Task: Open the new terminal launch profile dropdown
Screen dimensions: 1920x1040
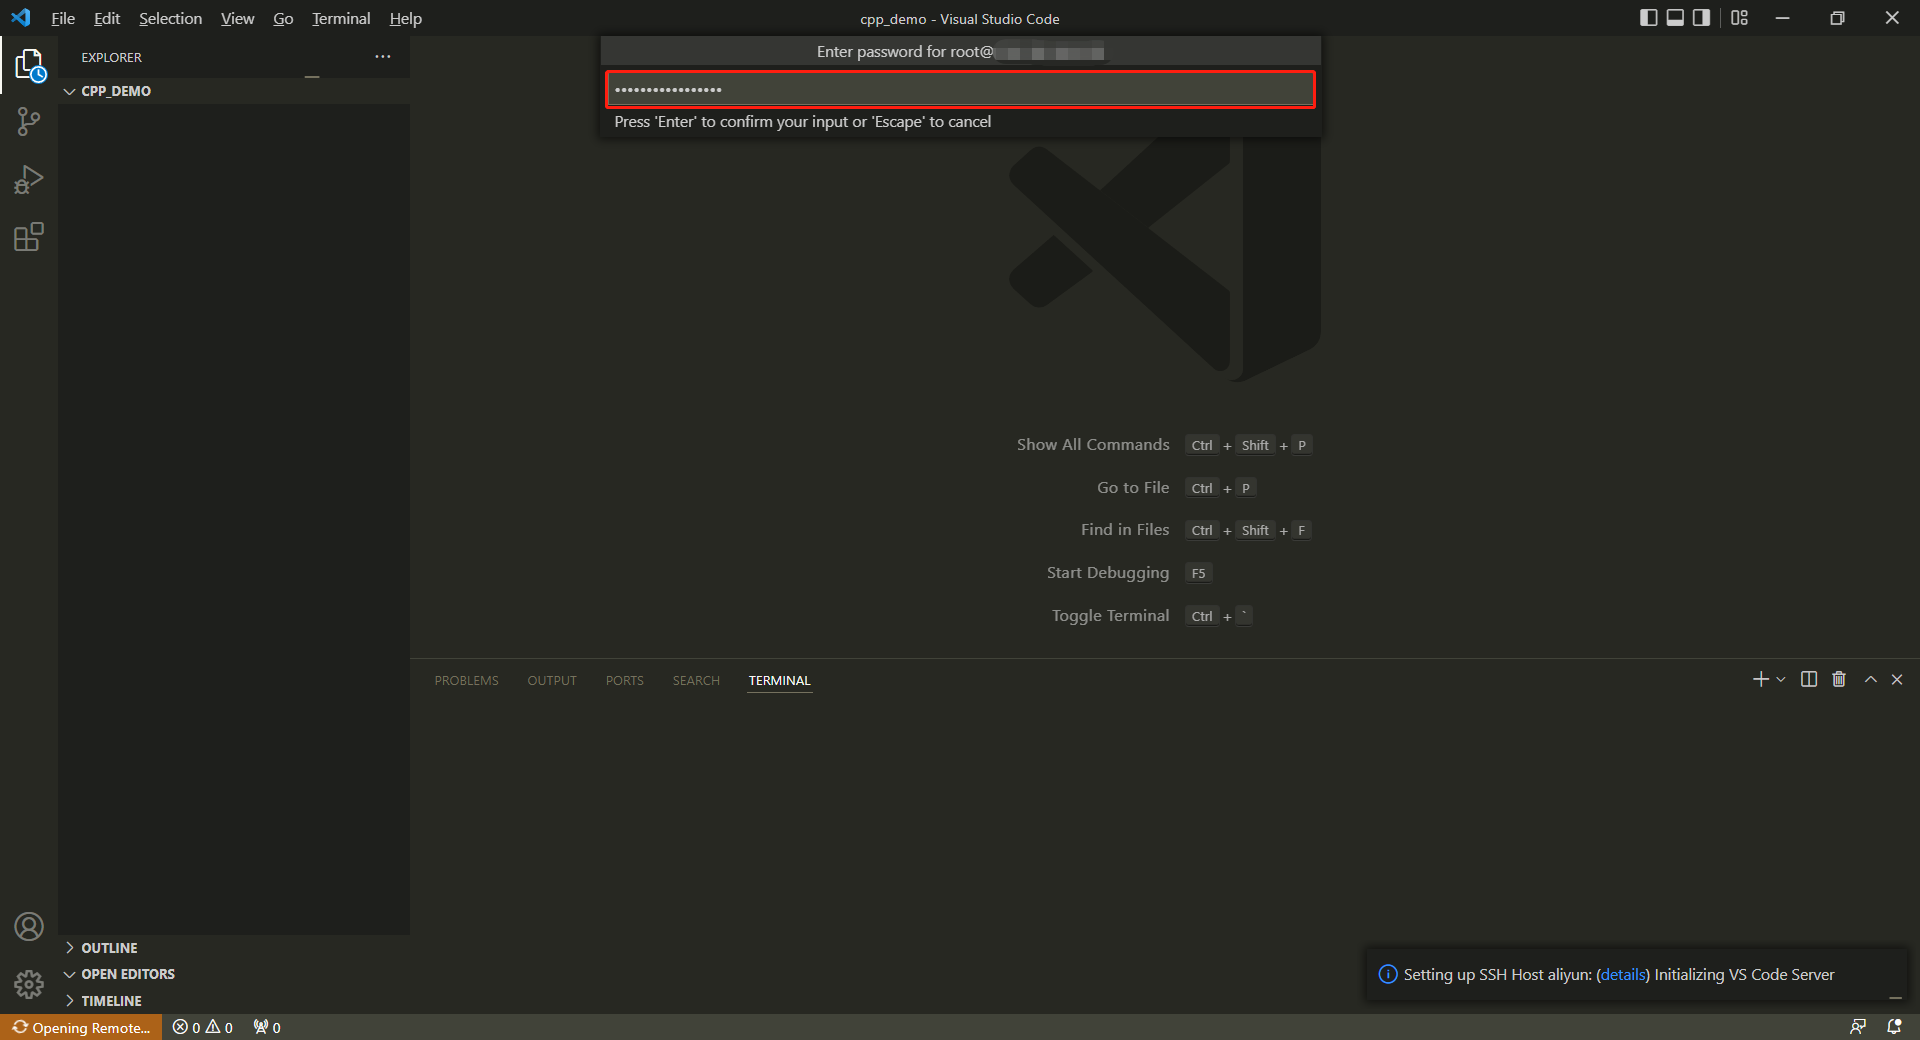Action: tap(1781, 680)
